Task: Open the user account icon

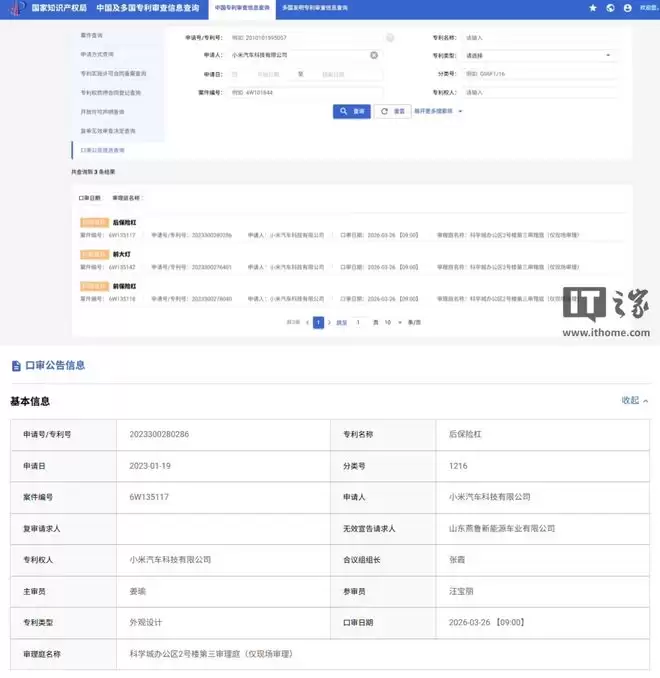Action: pos(627,7)
